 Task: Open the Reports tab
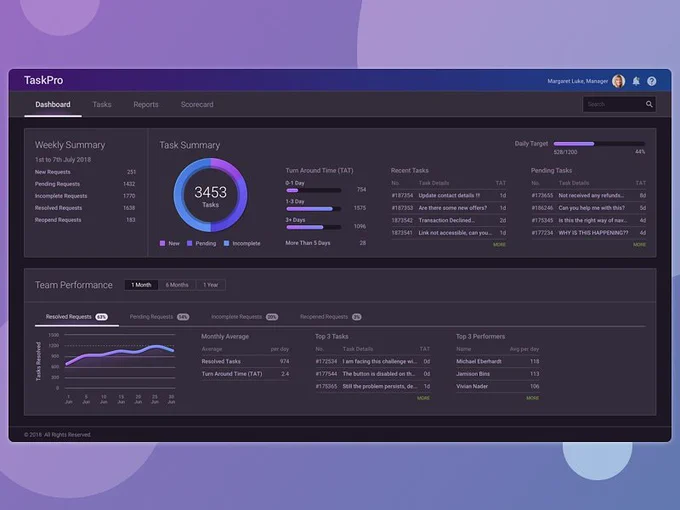click(146, 105)
